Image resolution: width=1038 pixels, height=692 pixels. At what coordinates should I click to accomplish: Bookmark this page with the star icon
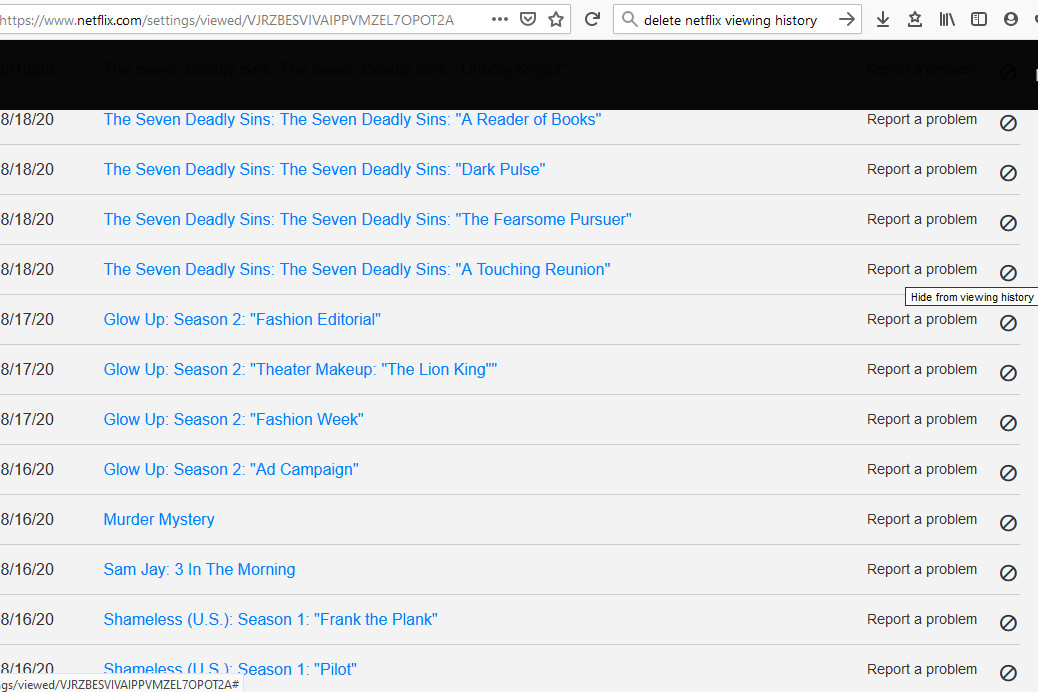(x=556, y=19)
